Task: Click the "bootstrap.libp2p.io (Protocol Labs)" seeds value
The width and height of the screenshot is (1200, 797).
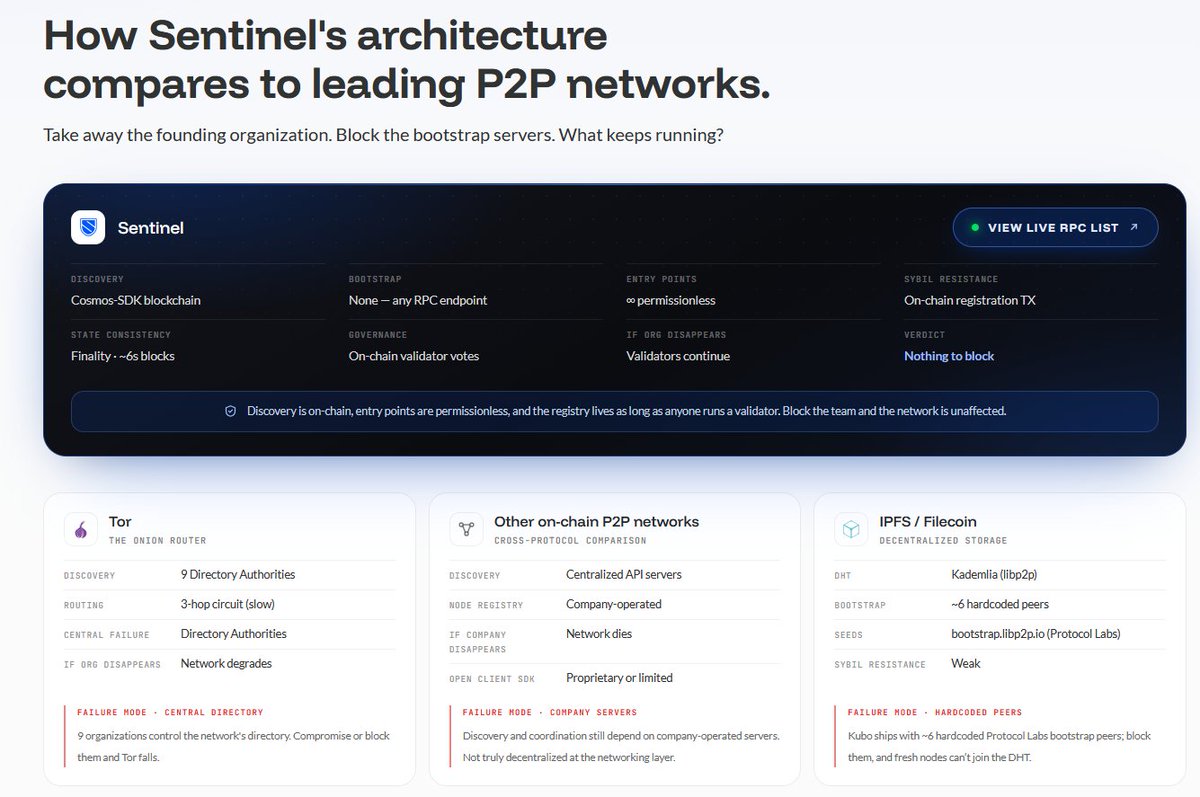Action: click(1036, 634)
